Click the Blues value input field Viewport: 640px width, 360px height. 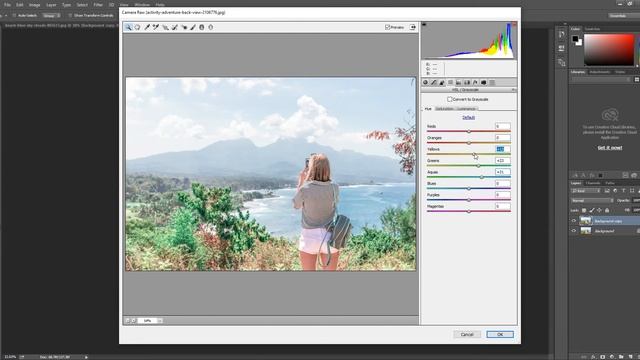[502, 184]
